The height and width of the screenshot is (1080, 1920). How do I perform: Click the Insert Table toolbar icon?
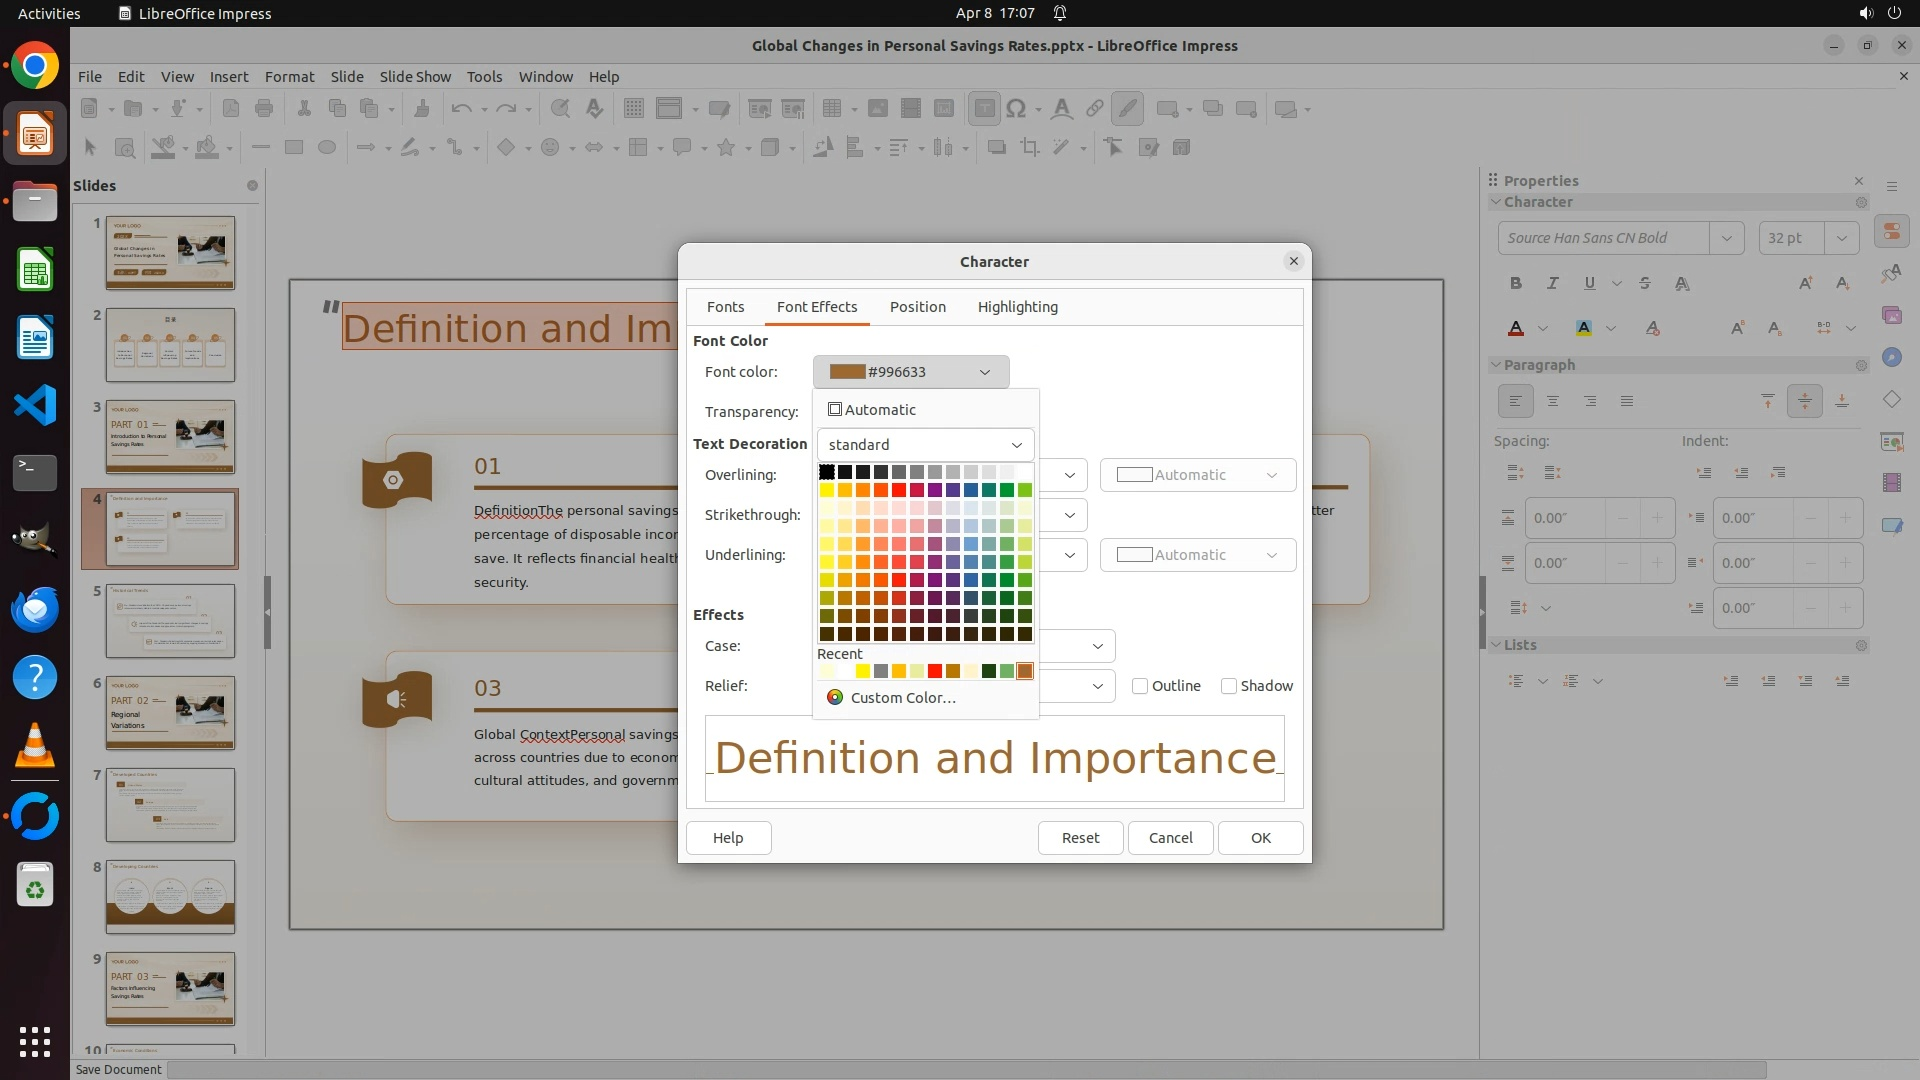point(831,109)
